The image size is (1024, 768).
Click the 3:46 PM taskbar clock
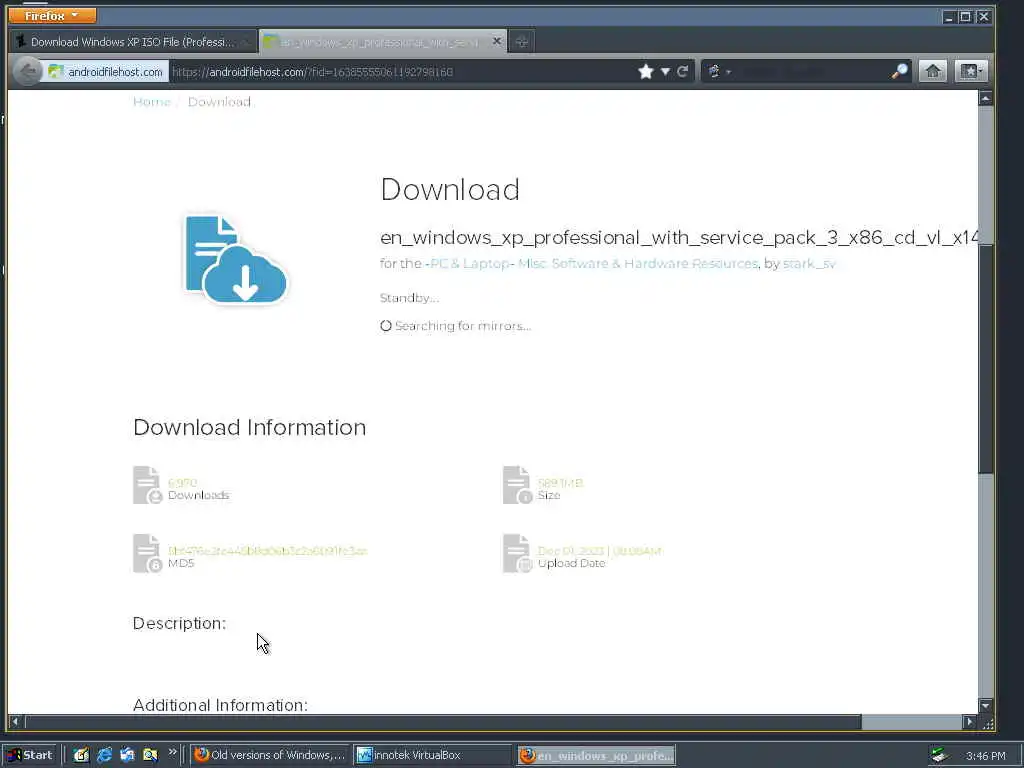(985, 756)
